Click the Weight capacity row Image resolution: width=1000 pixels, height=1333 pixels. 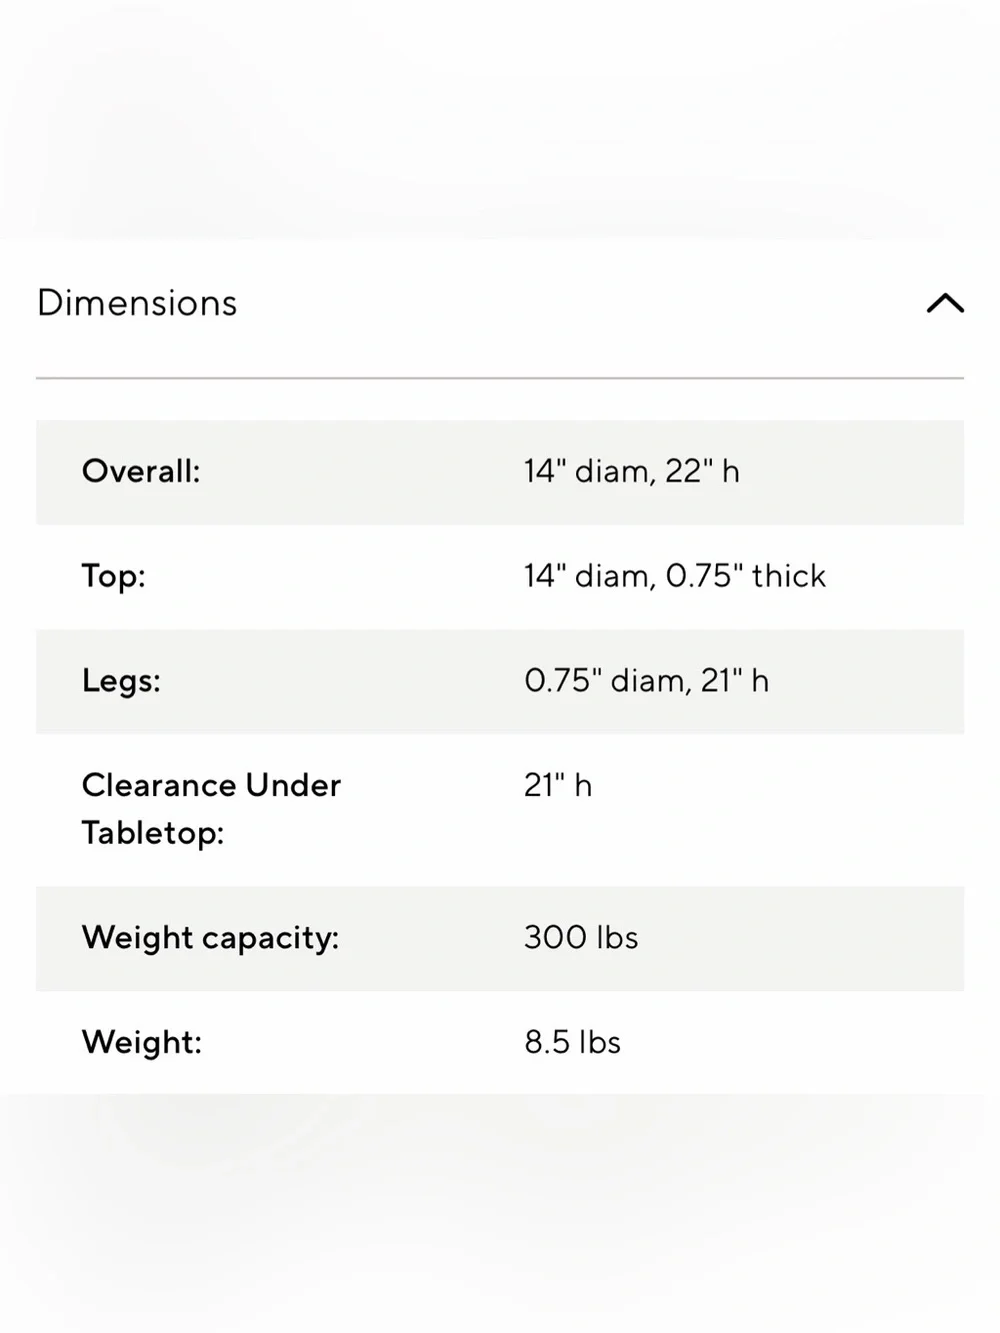(500, 939)
